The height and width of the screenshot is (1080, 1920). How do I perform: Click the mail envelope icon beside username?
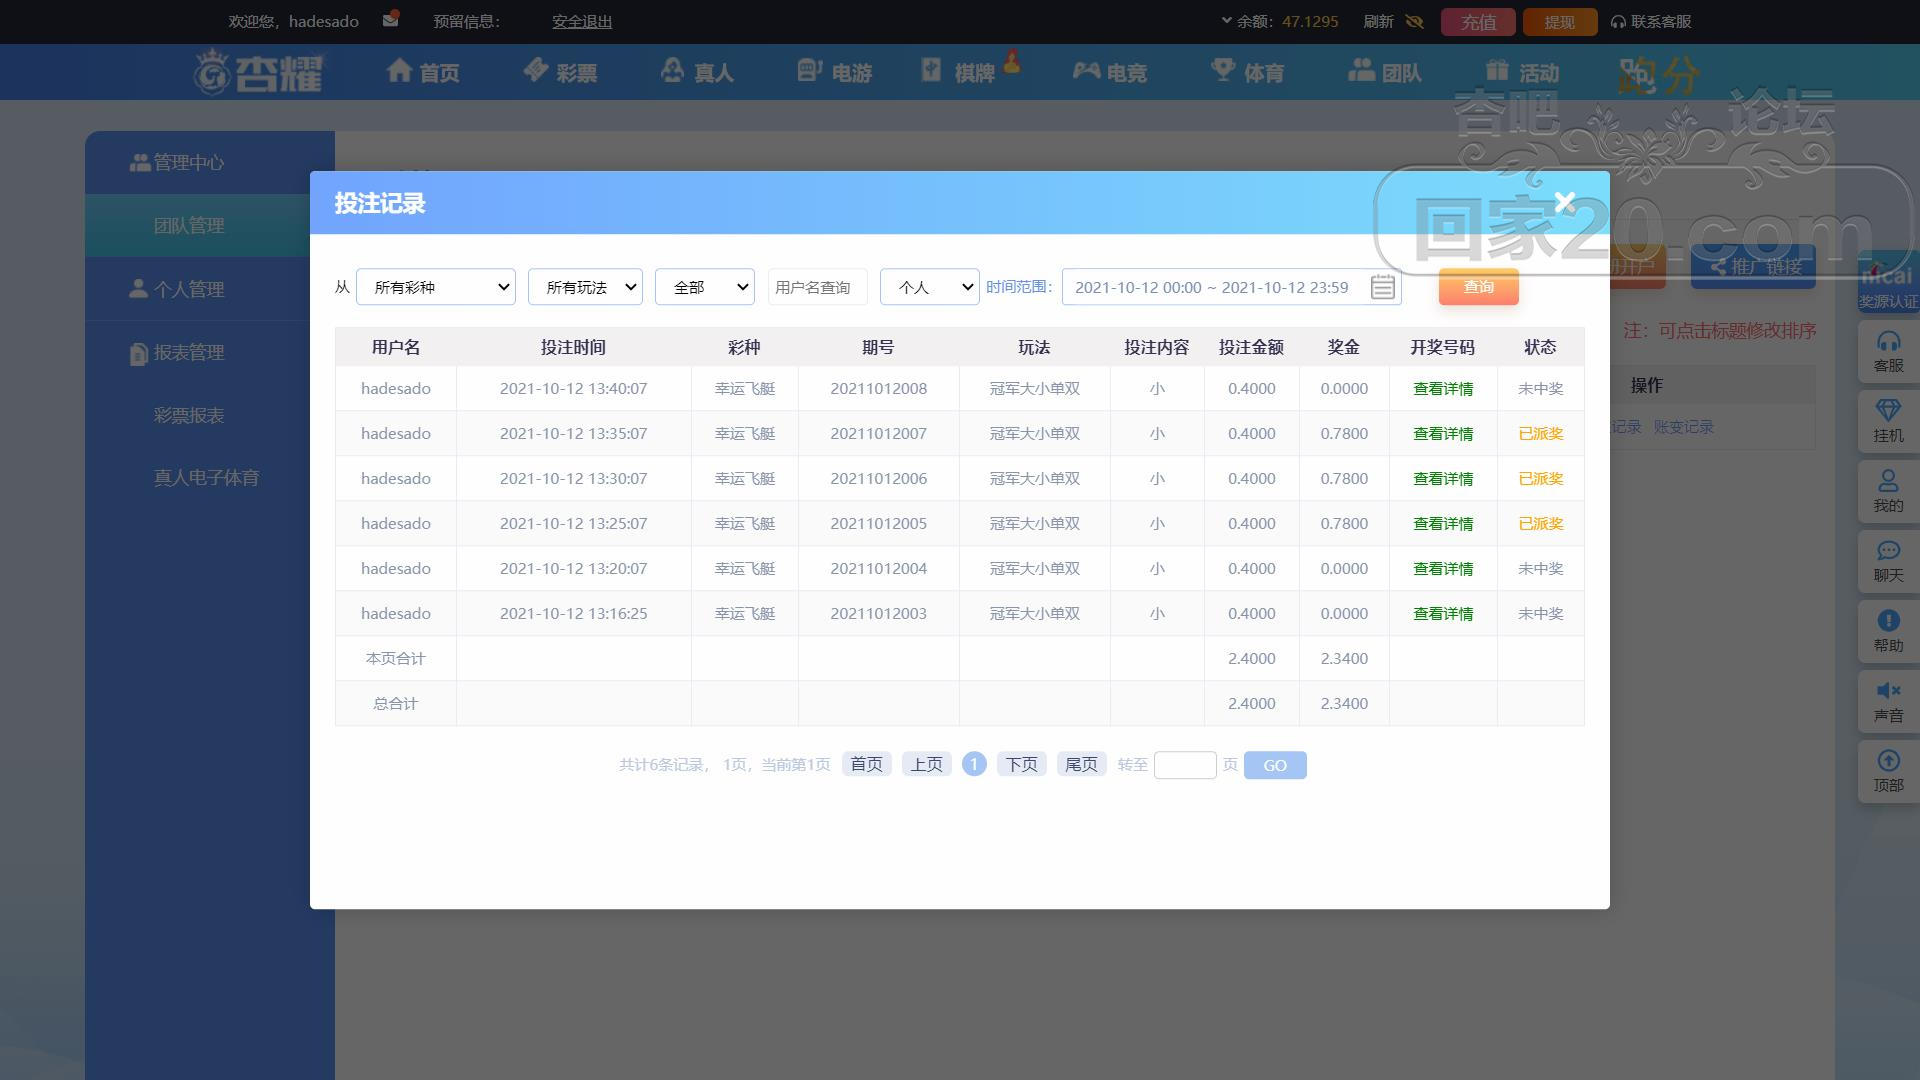pos(390,20)
